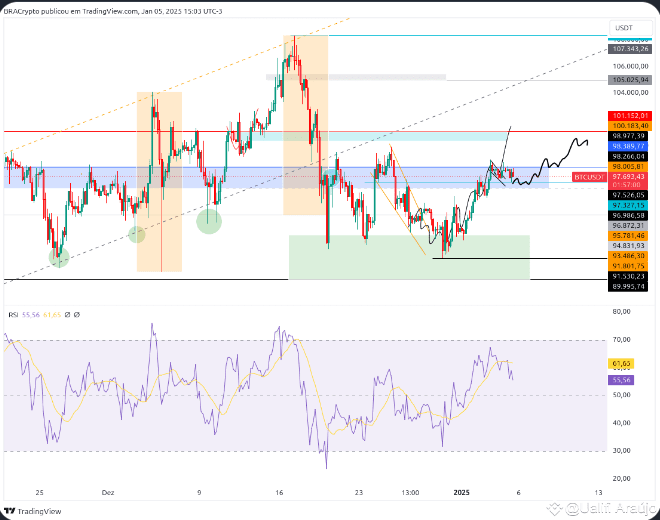Viewport: 660px width, 520px height.
Task: Click the Dez label on time axis
Action: [108, 493]
